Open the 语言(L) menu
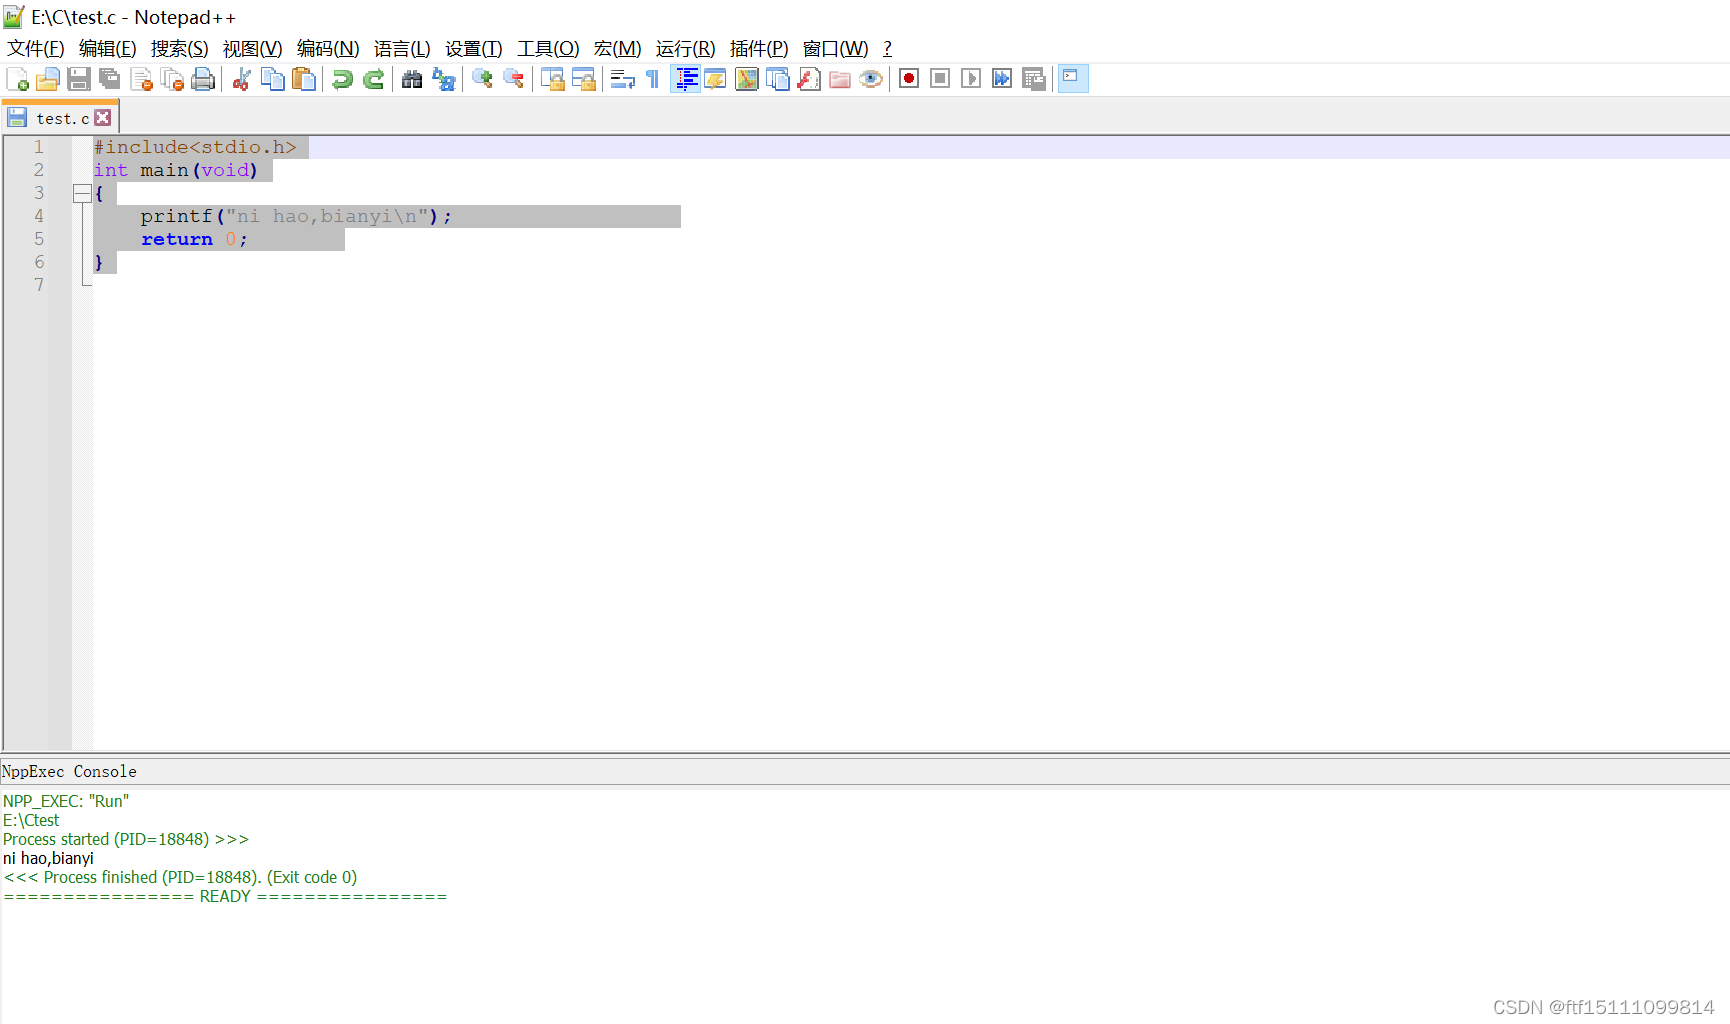The image size is (1730, 1024). 400,48
